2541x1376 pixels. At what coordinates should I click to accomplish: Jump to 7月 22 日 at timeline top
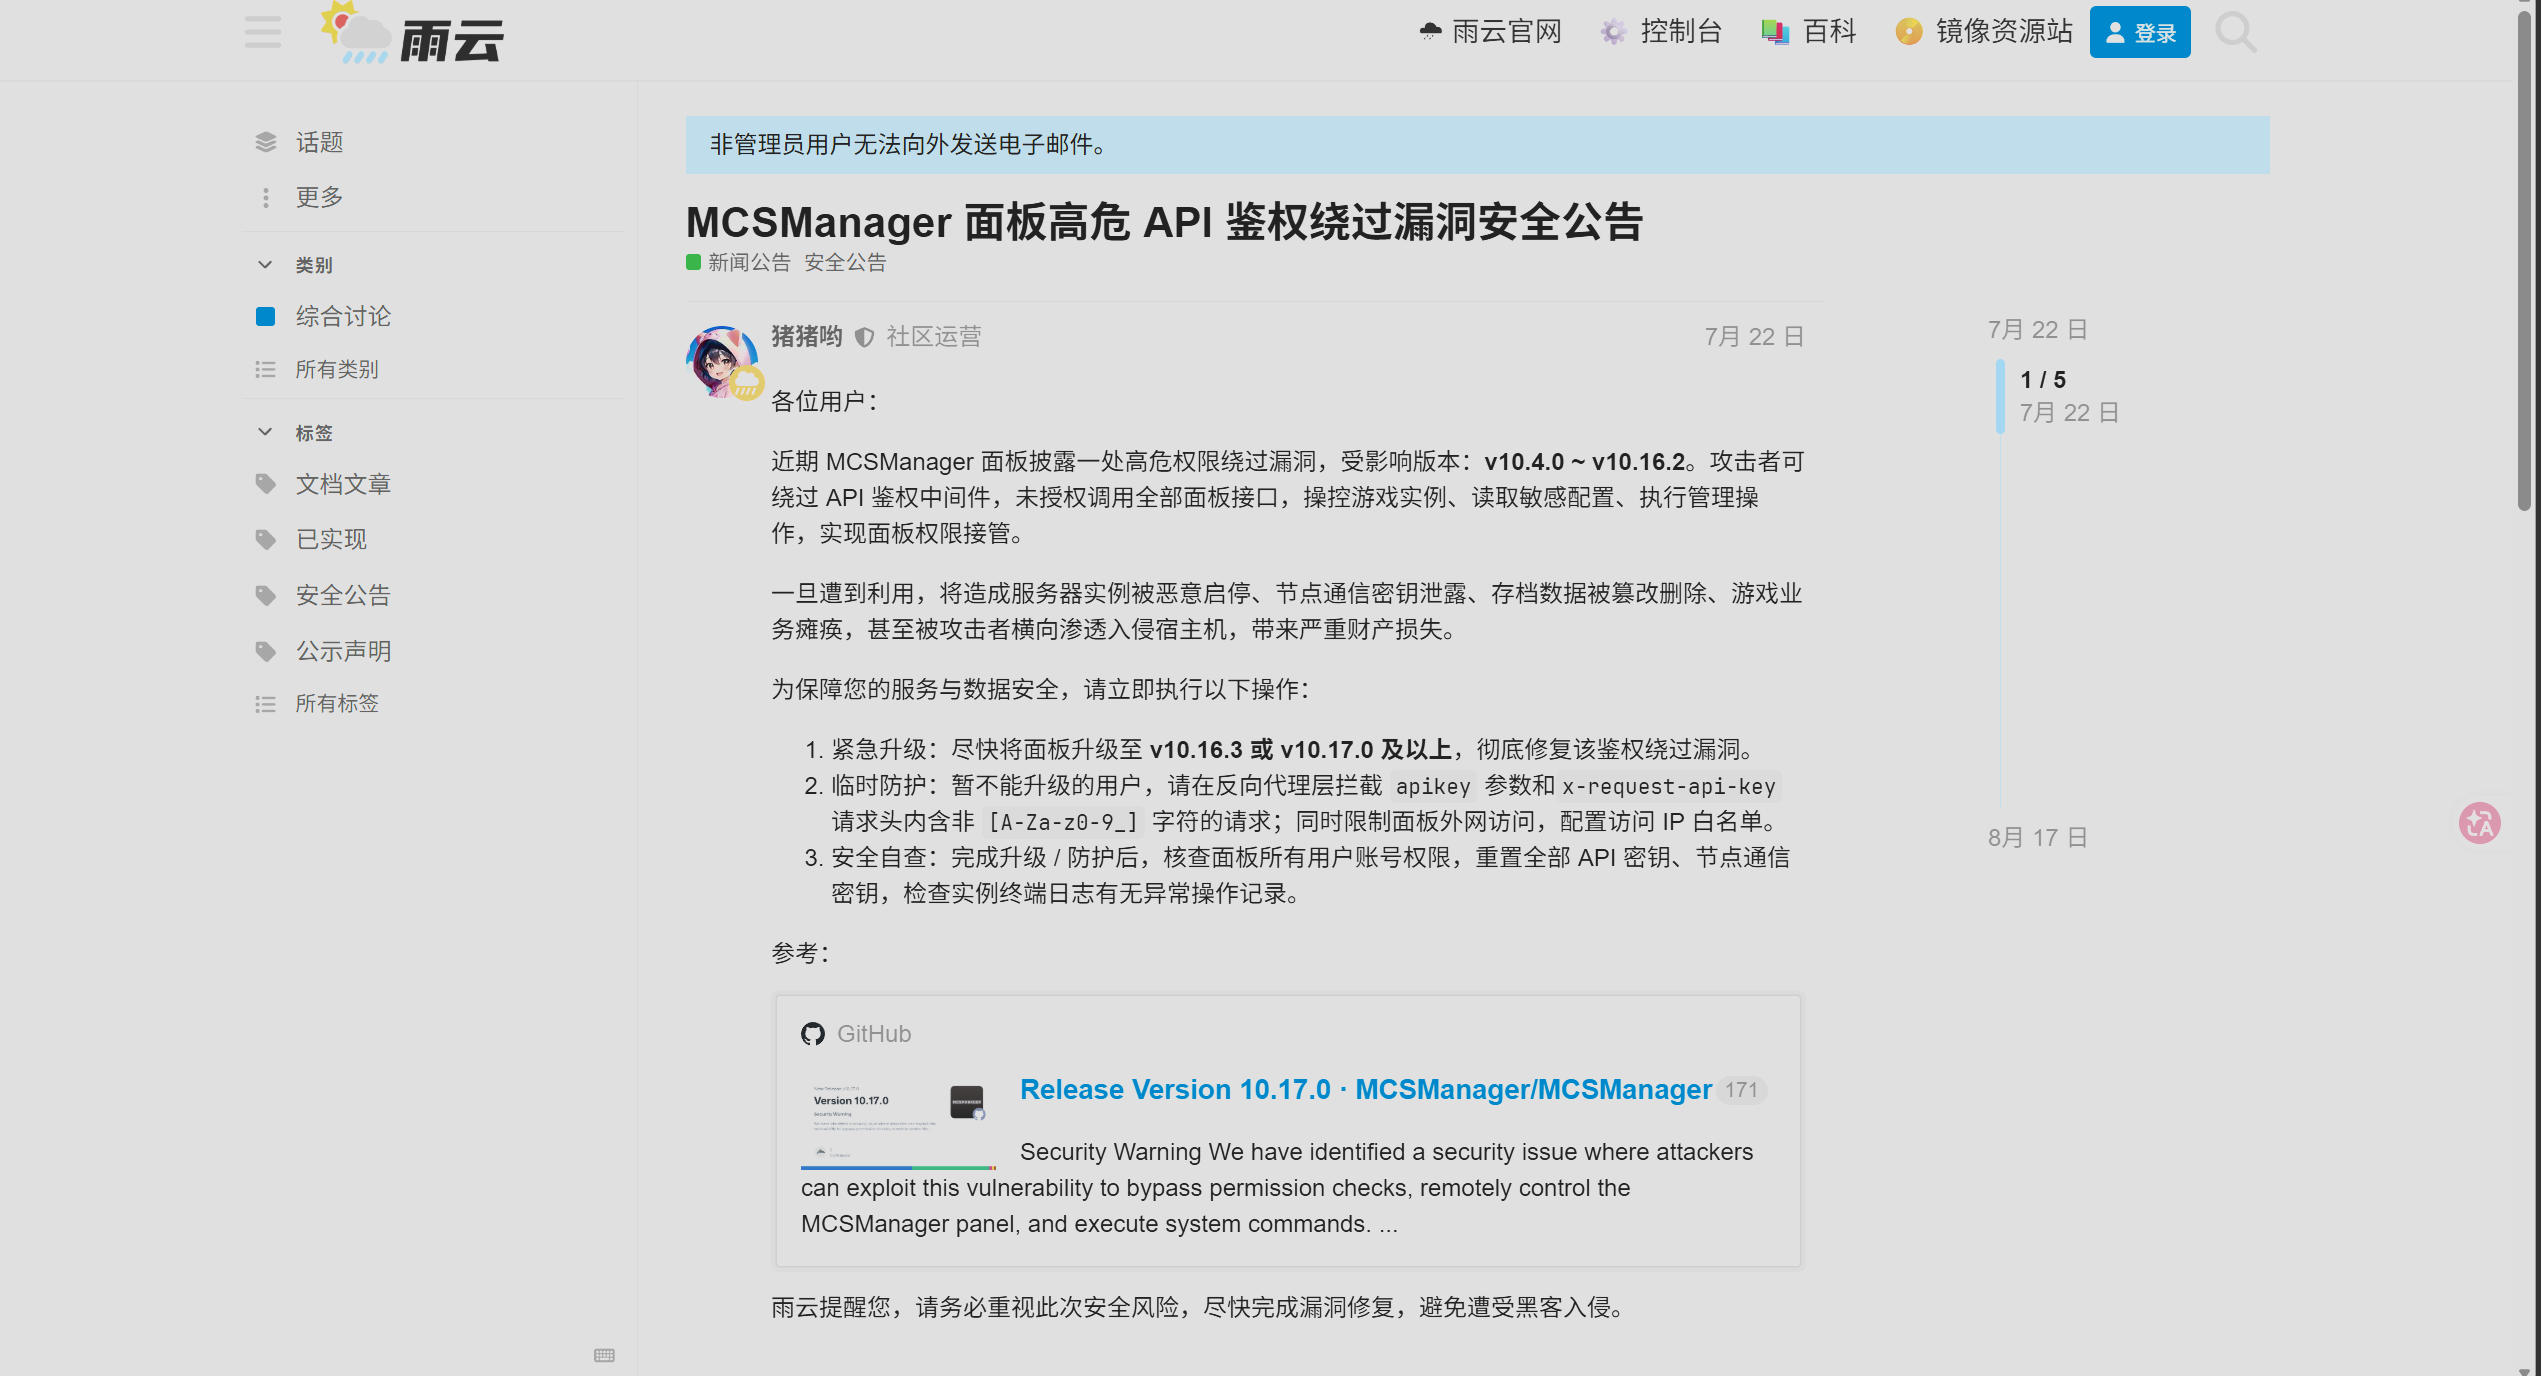click(2037, 330)
